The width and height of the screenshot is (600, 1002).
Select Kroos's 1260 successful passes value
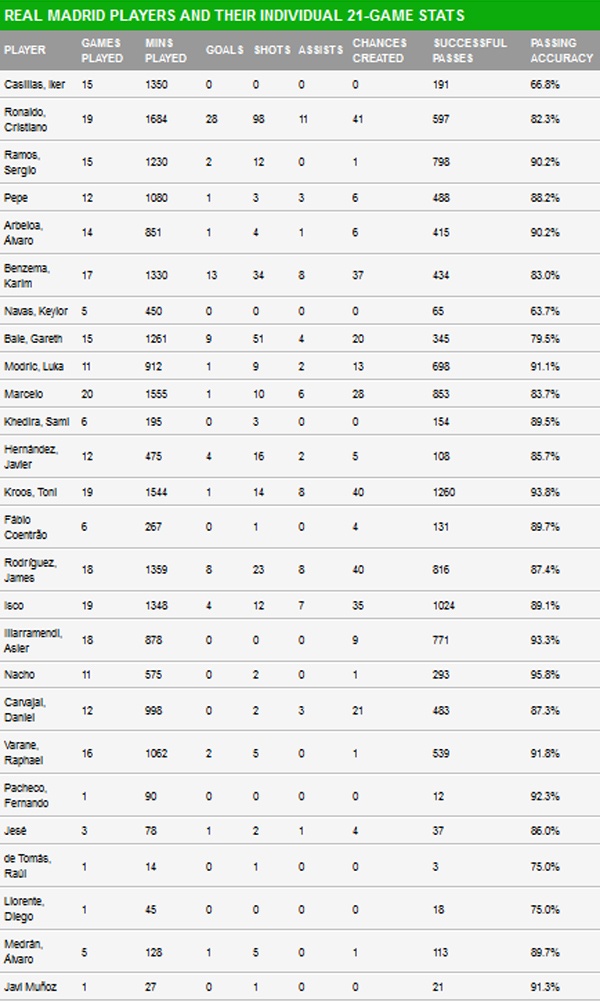tap(448, 493)
